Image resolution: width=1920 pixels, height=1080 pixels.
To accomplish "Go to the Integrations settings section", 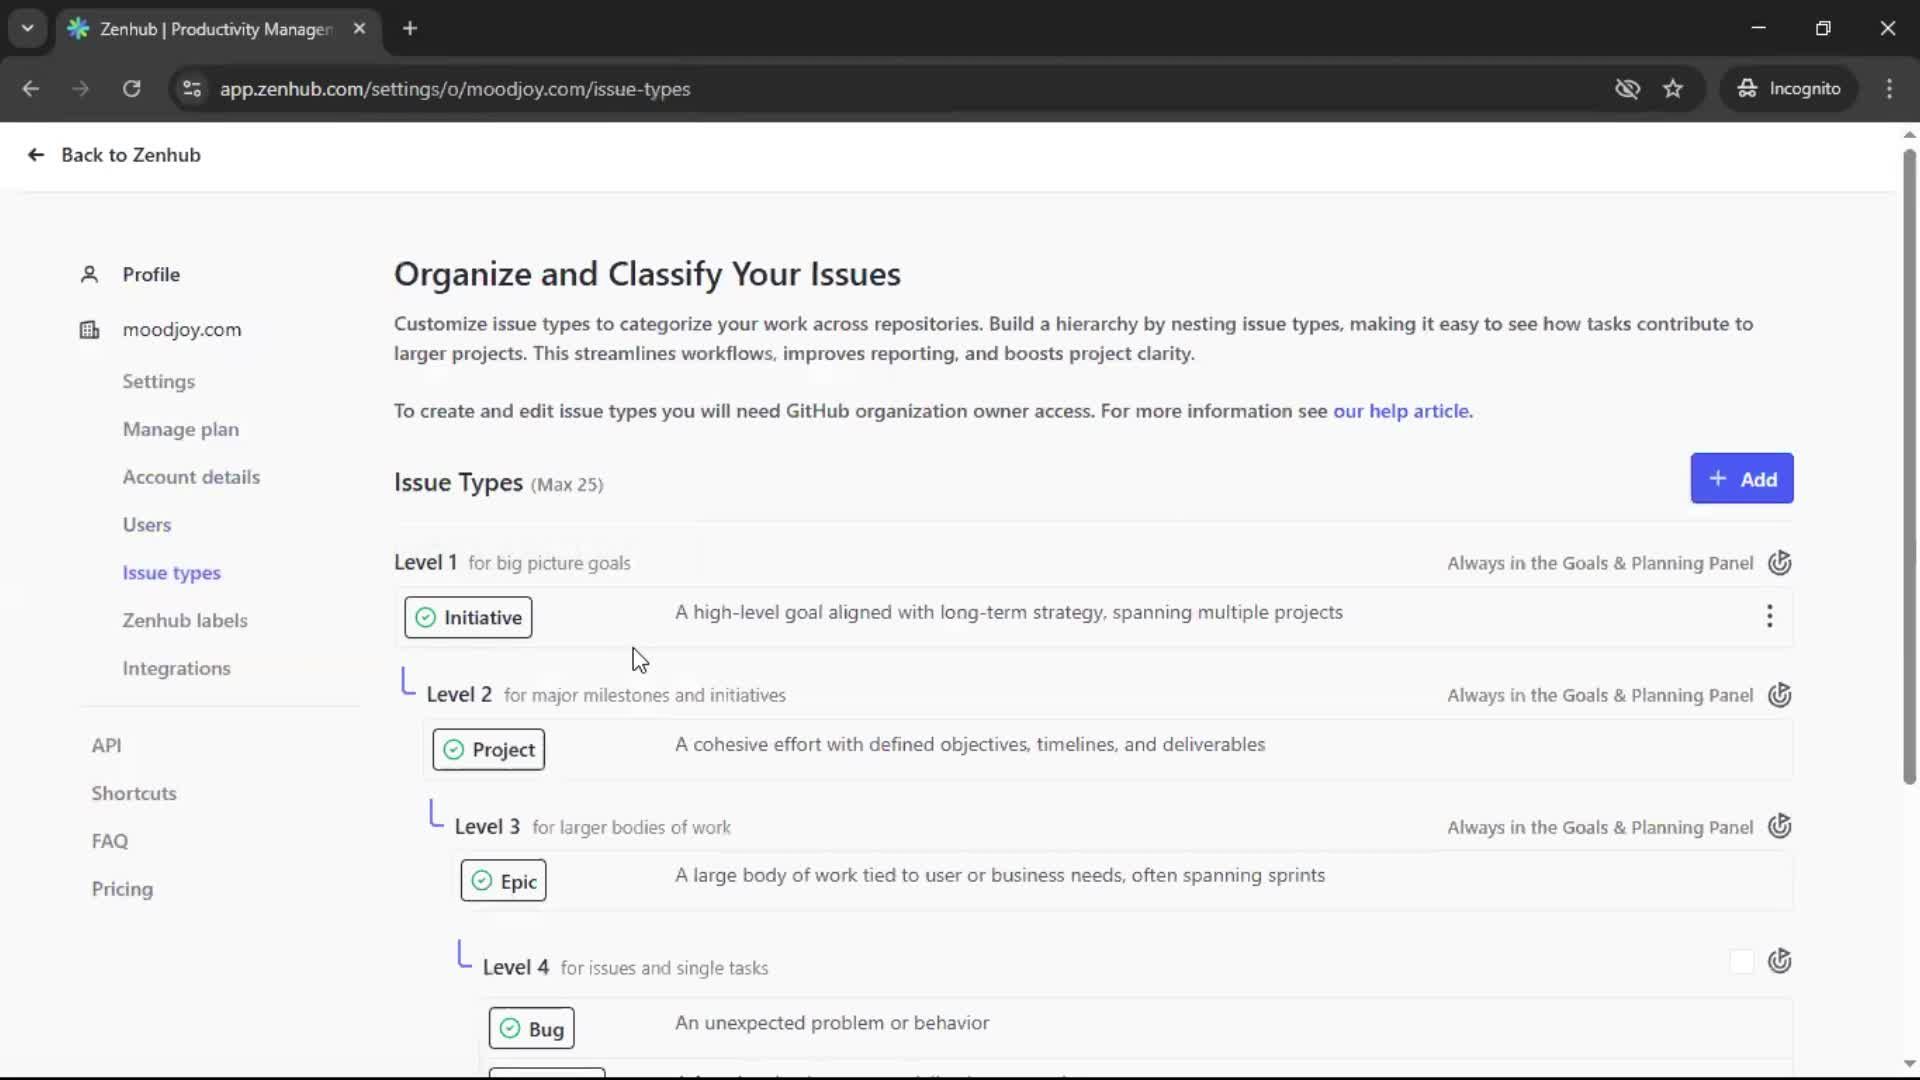I will coord(176,668).
